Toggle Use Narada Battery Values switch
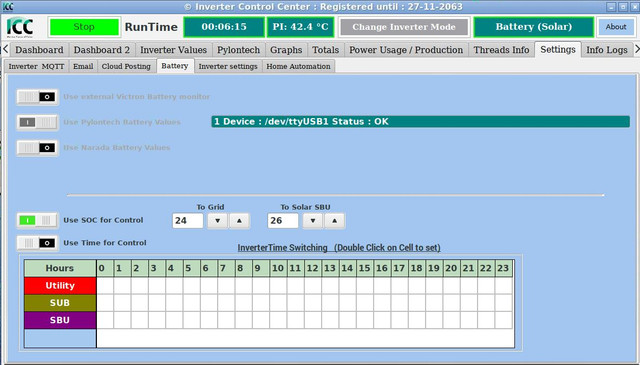The image size is (640, 365). click(37, 148)
